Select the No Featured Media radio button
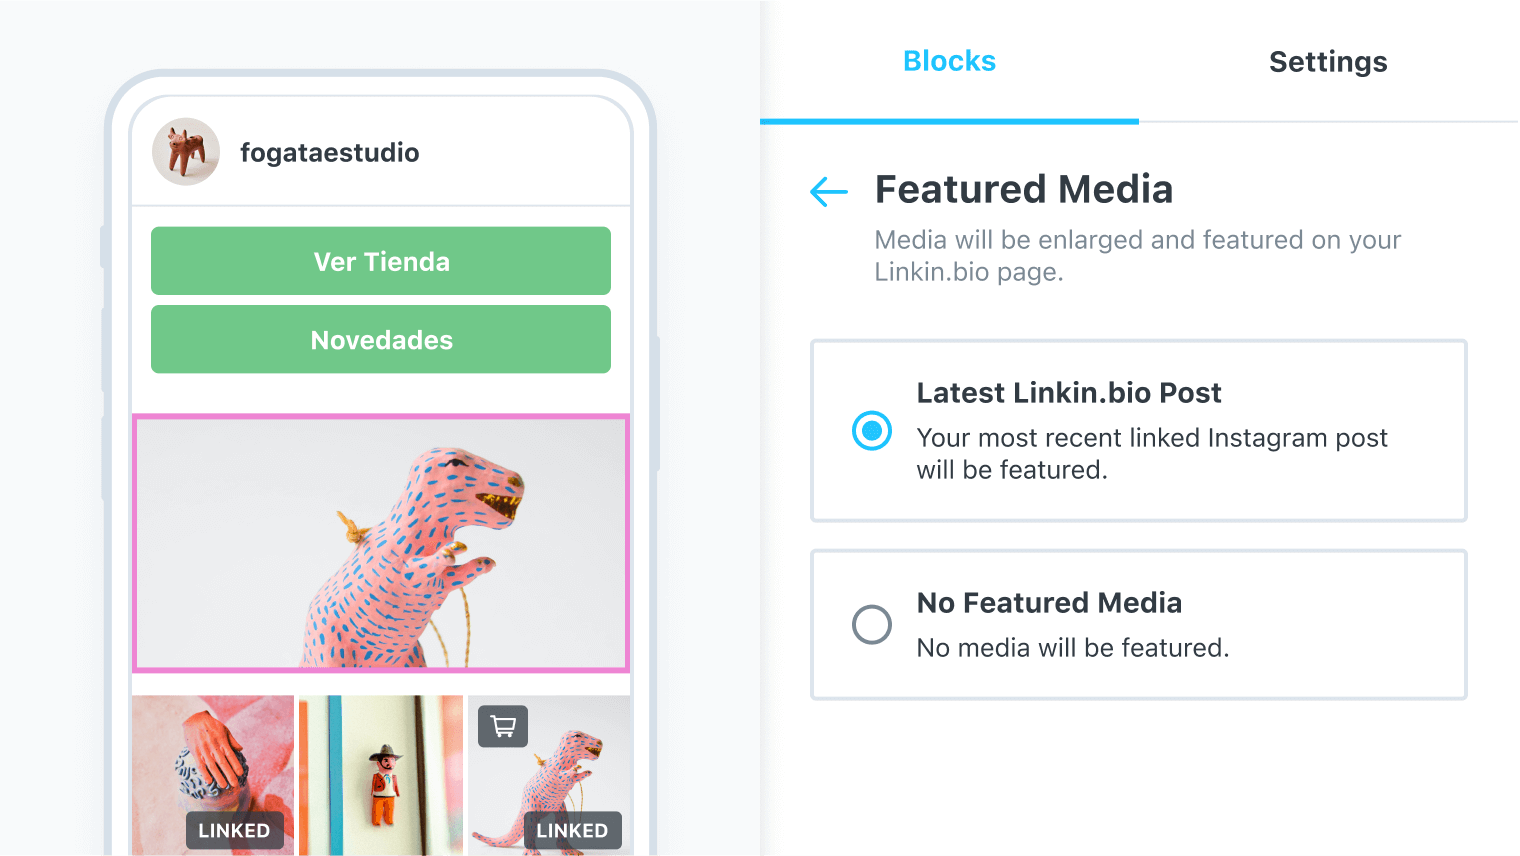1520x856 pixels. tap(872, 624)
